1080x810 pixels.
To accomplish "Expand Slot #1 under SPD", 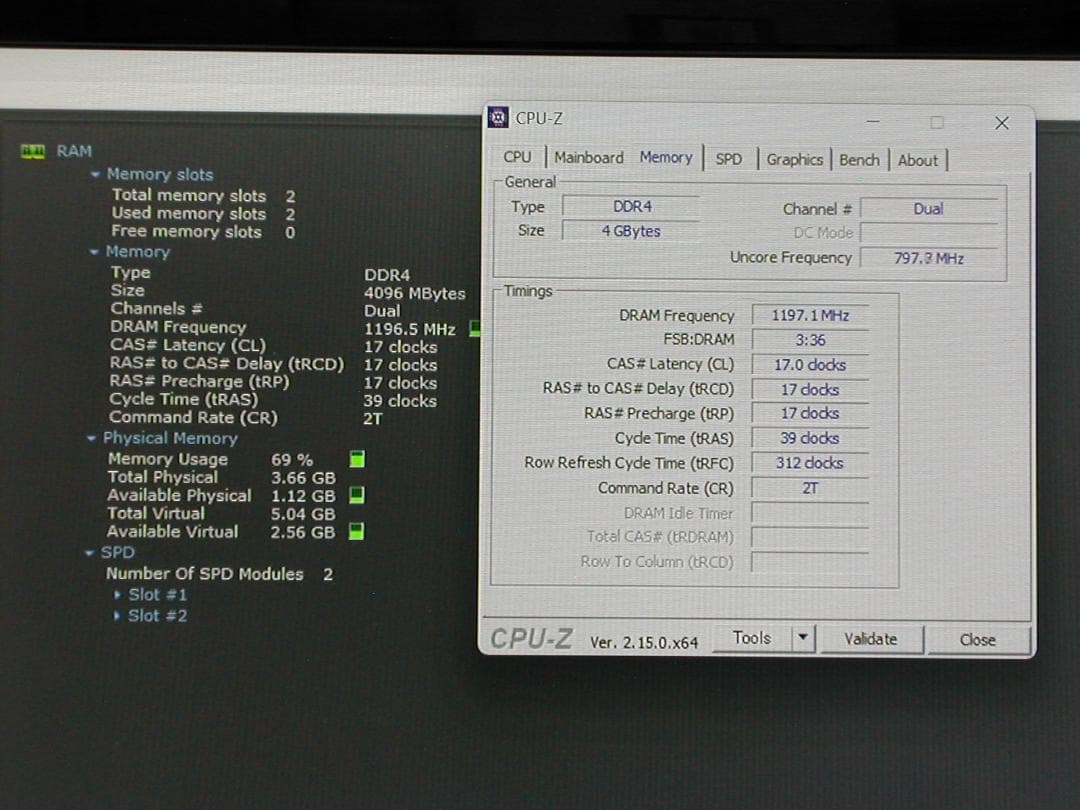I will (119, 594).
